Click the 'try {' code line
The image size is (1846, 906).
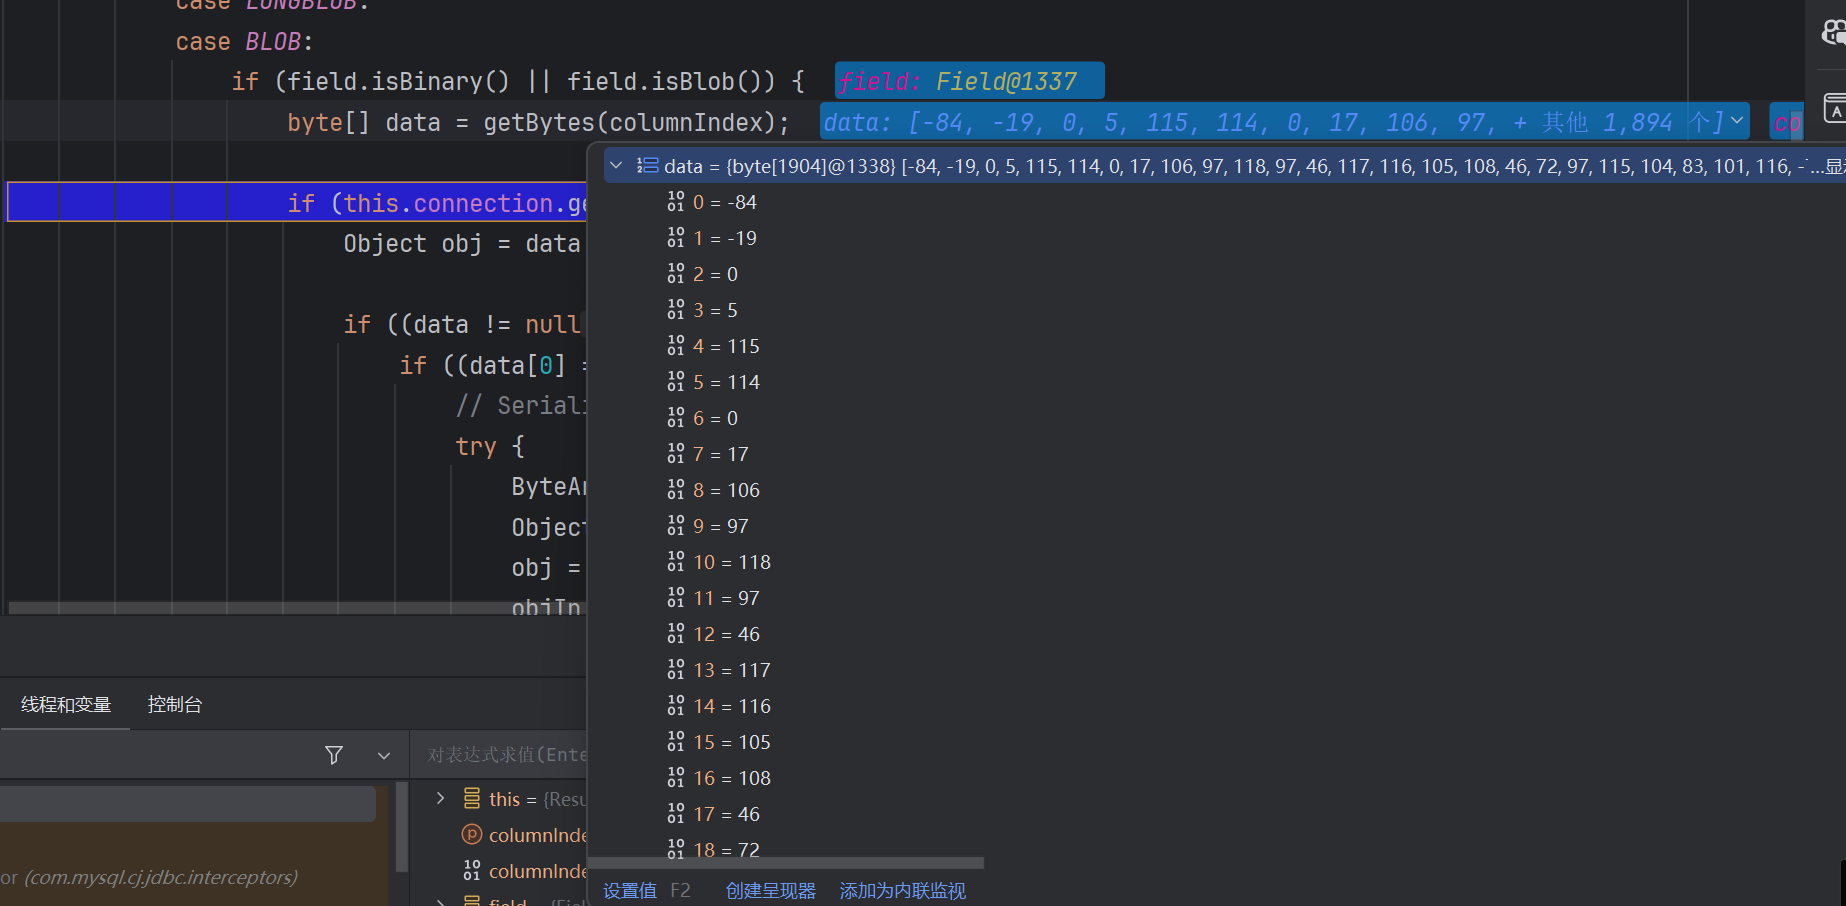point(490,446)
